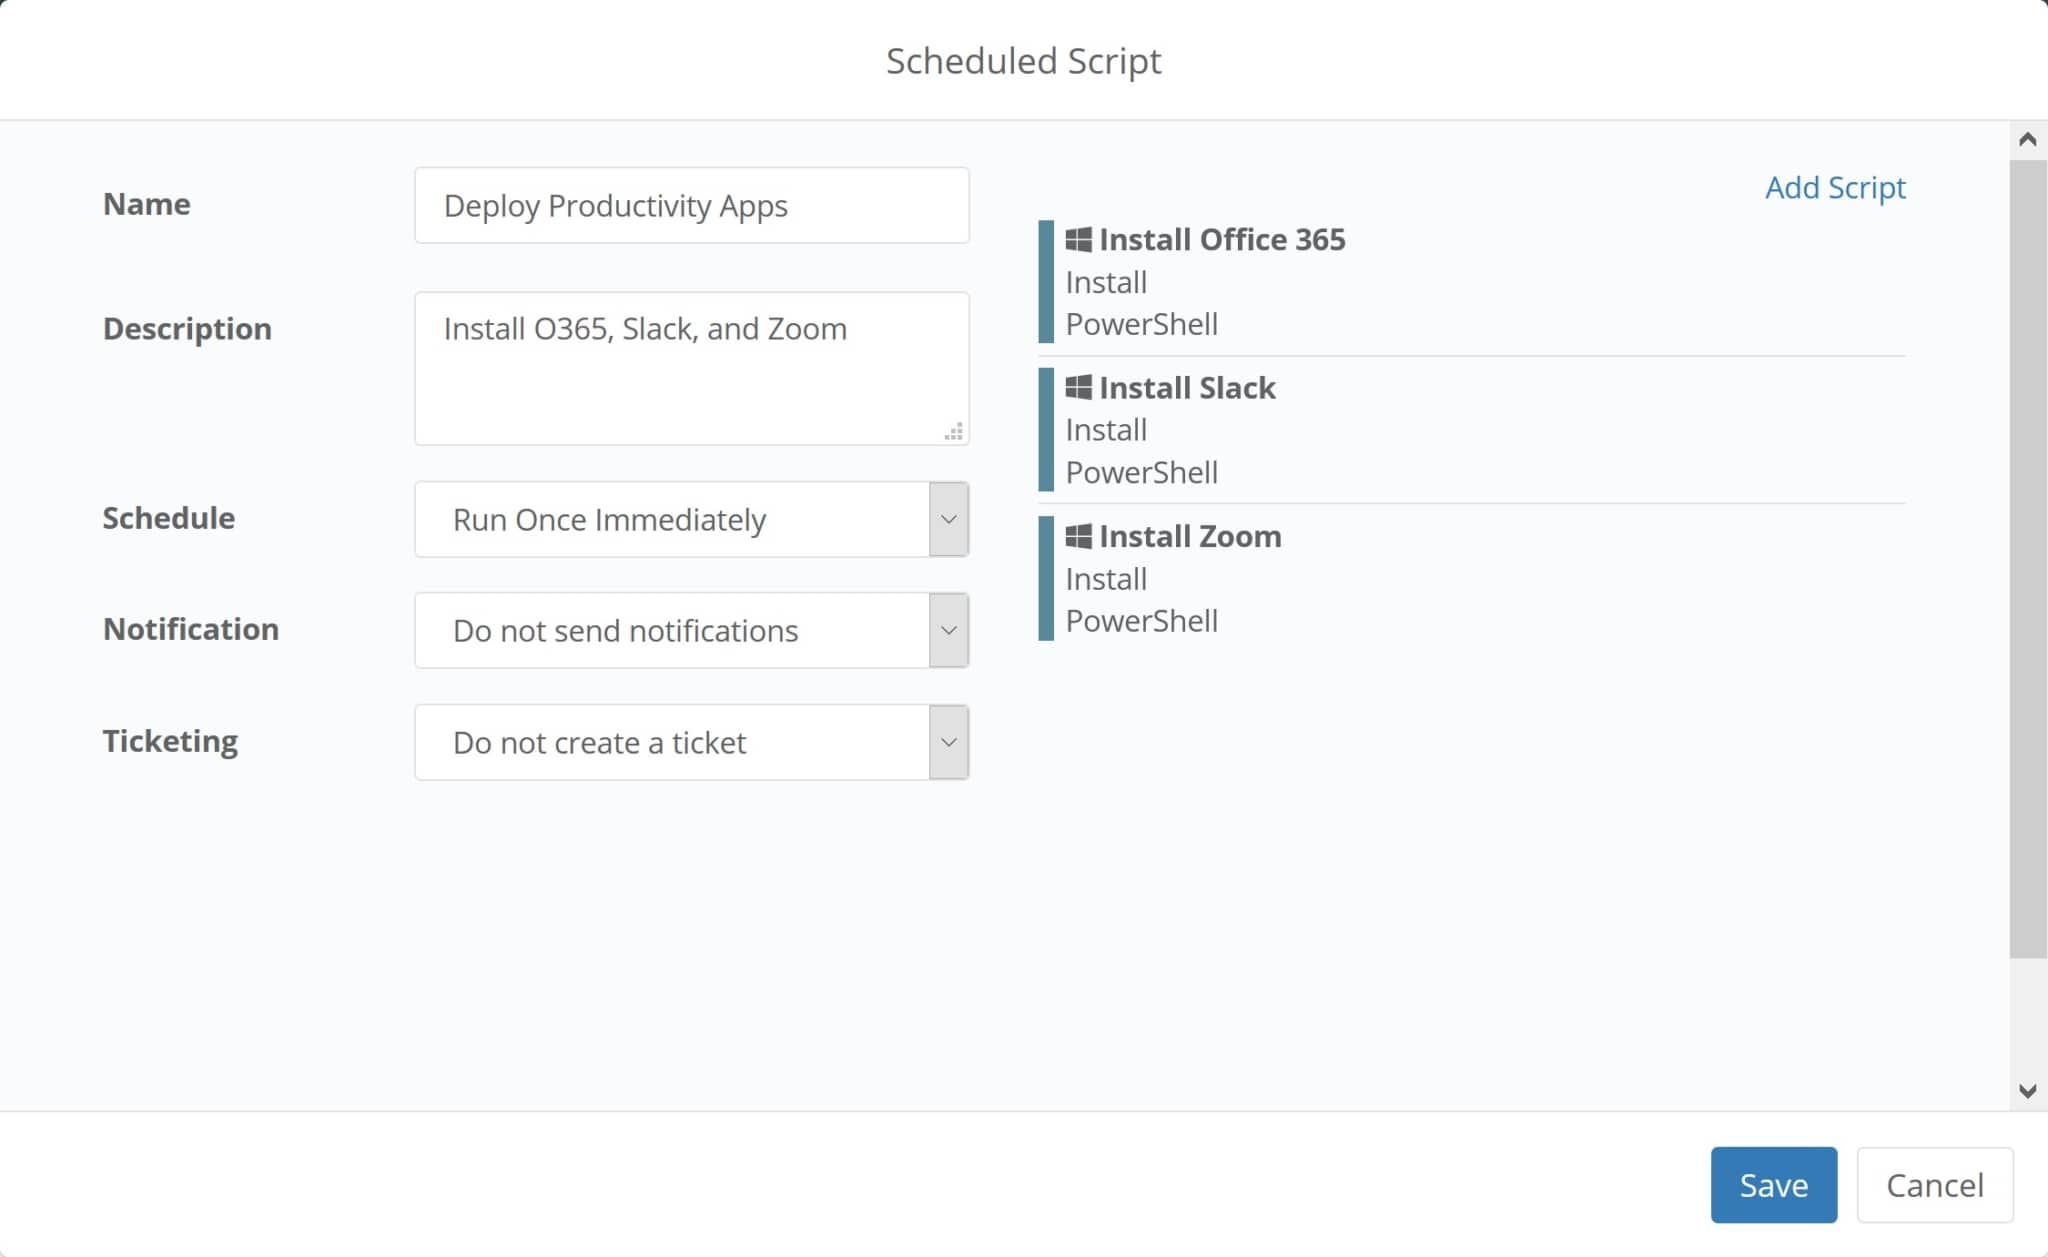2048x1257 pixels.
Task: Click the blue accent bar beside Install Office 365
Action: click(x=1046, y=280)
